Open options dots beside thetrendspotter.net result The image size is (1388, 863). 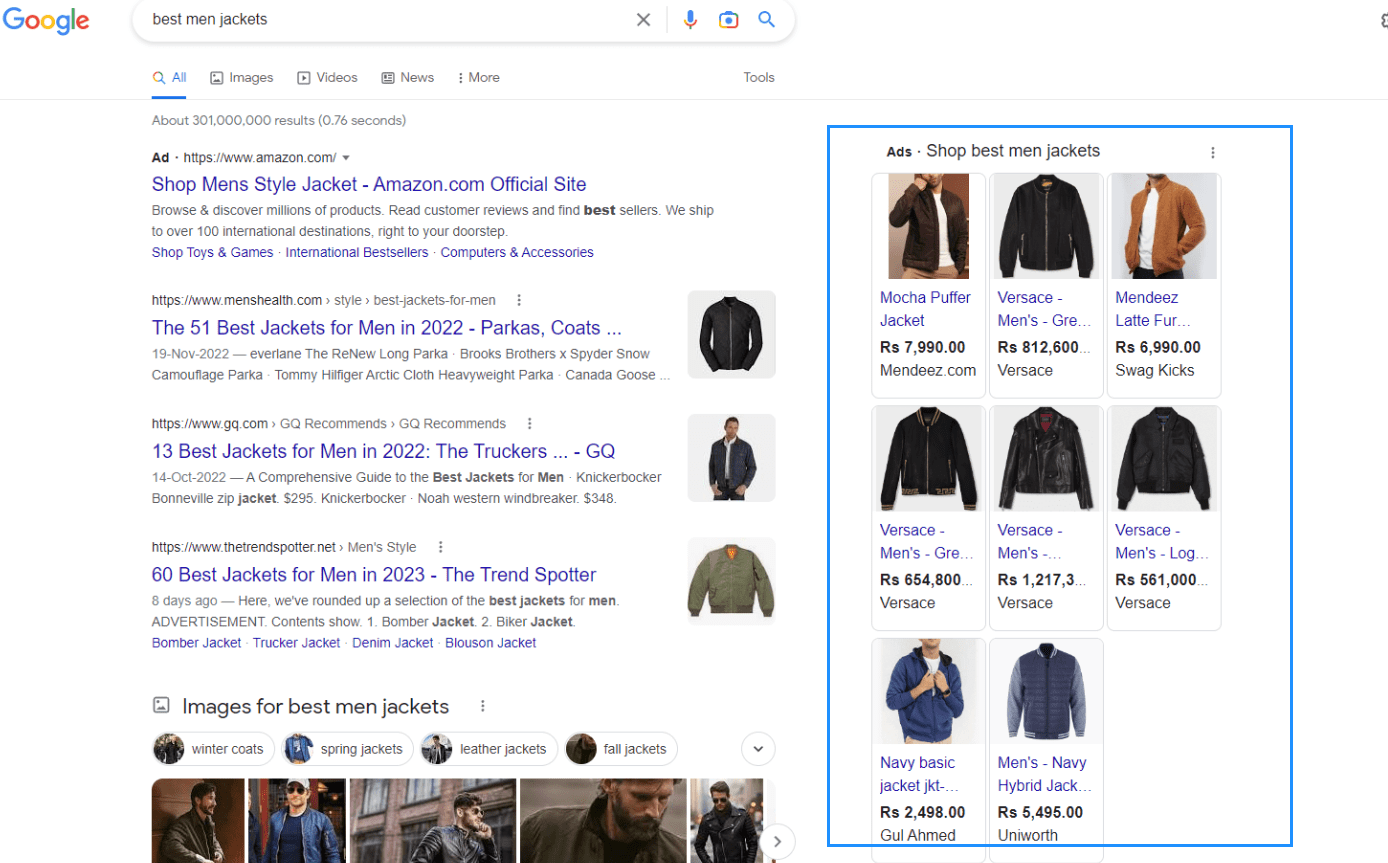(440, 547)
